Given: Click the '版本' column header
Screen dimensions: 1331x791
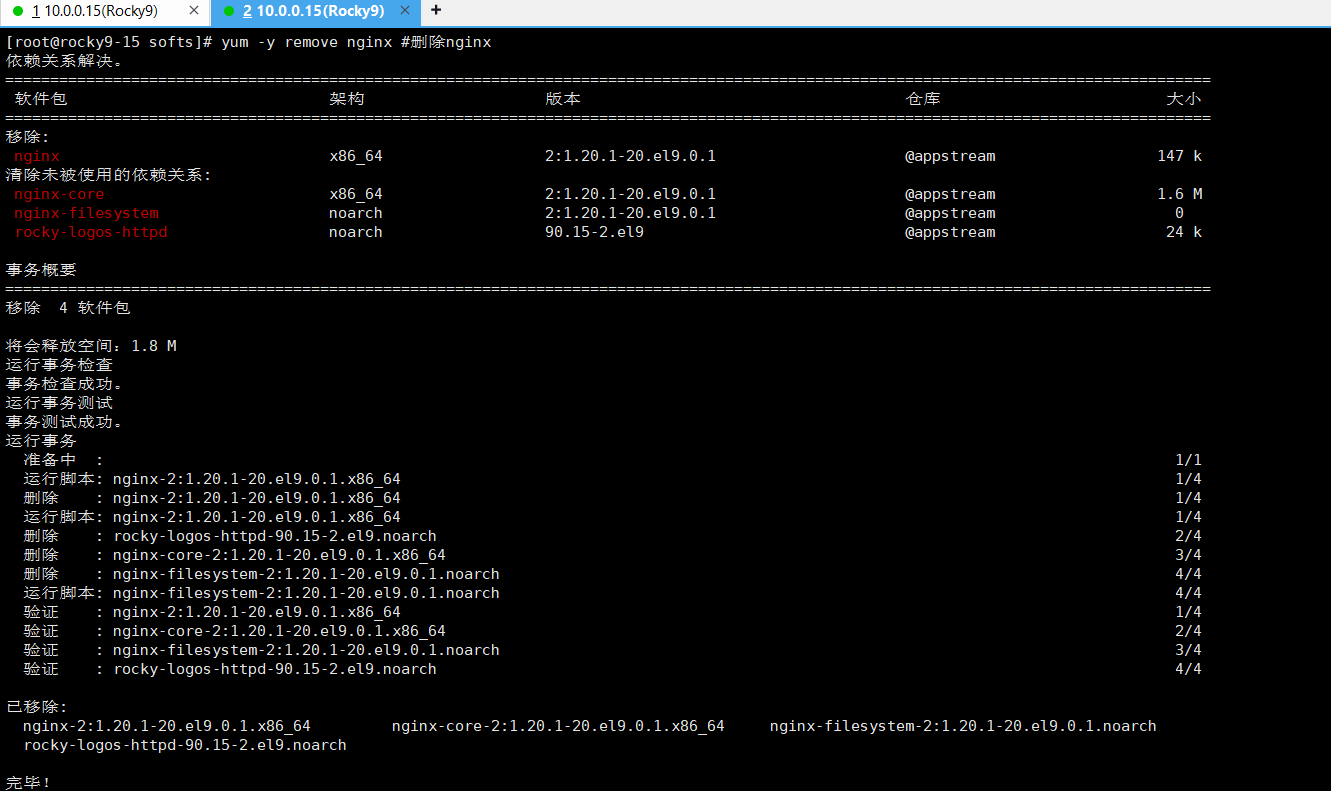Looking at the screenshot, I should [x=563, y=99].
